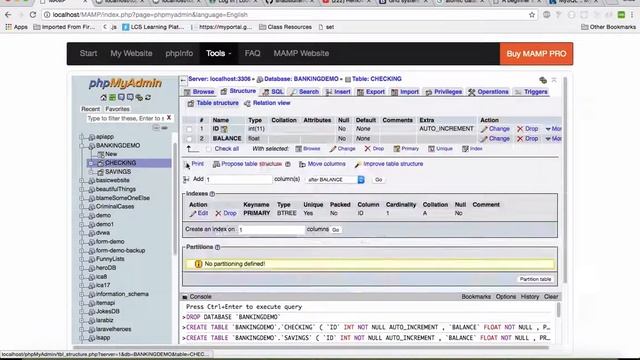Reload the navigation panel with the refresh icon
Screen dimensions: 640x360
(148, 98)
